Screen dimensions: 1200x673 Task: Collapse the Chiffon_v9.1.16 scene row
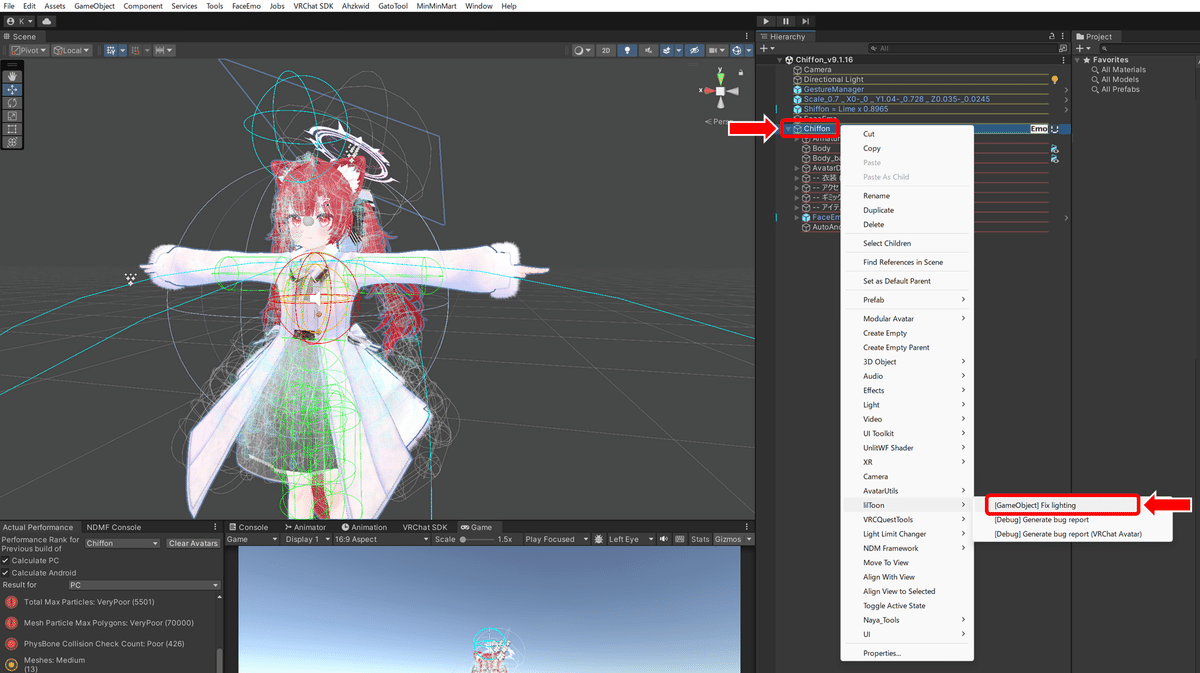(x=781, y=60)
